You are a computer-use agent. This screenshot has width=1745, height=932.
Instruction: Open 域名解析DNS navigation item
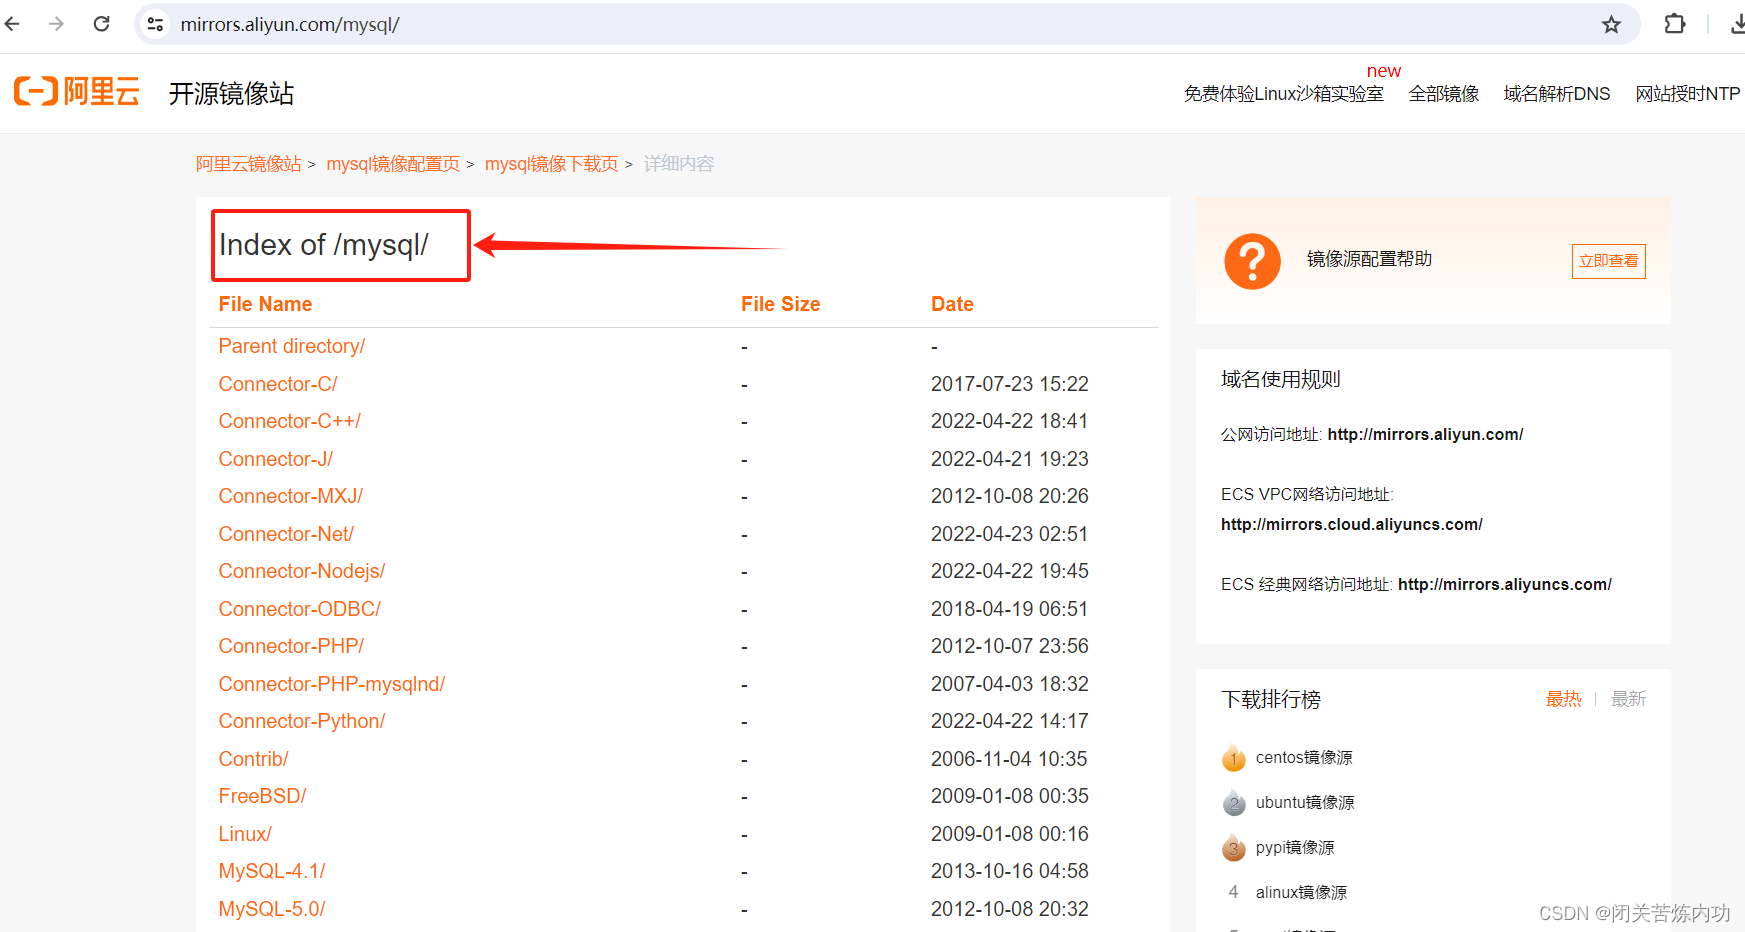point(1557,94)
